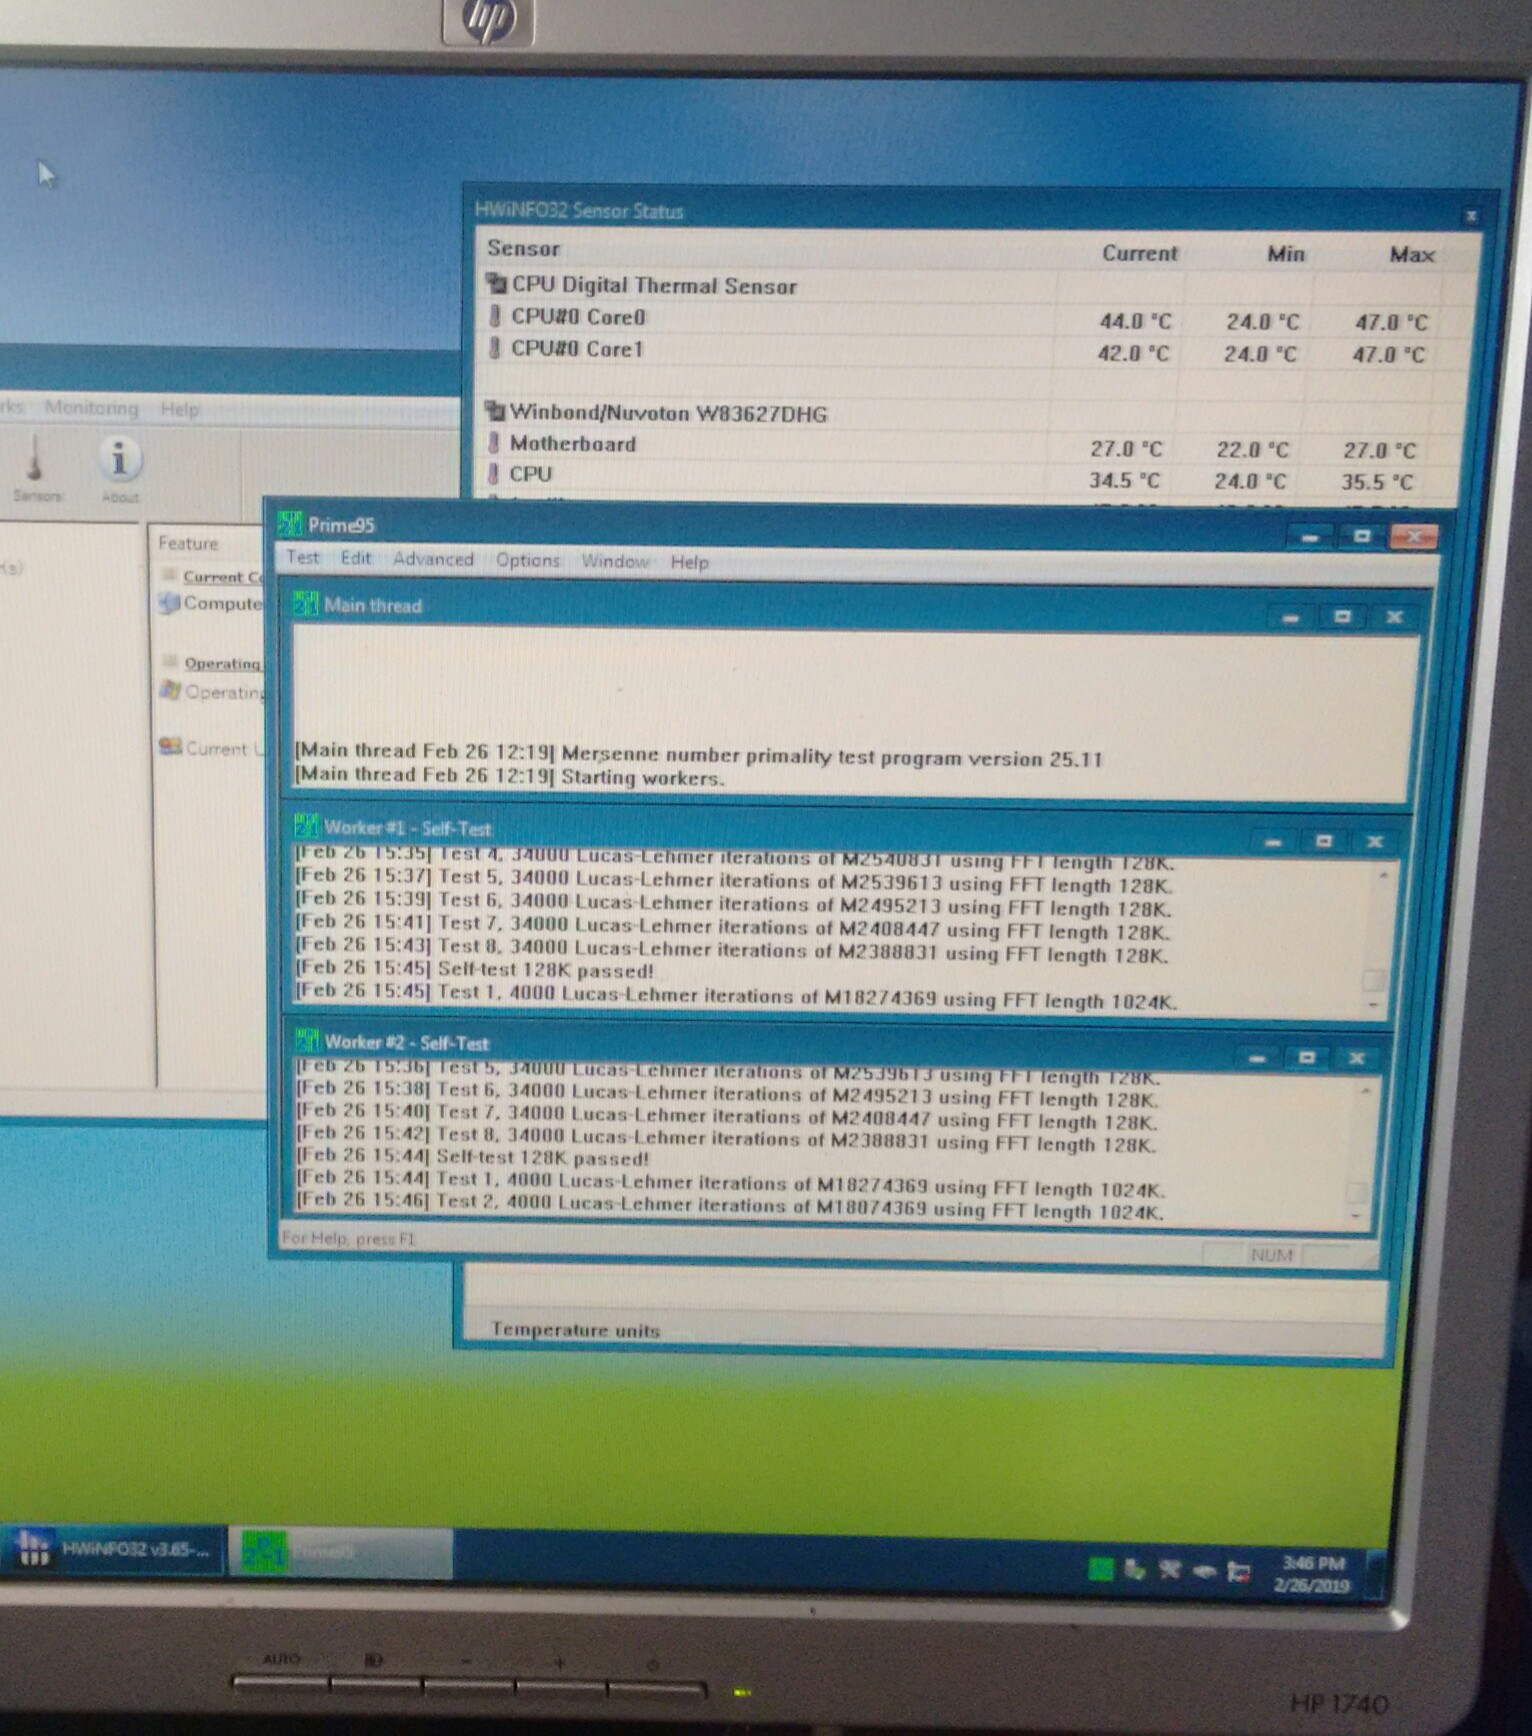Click 'Starting workers.' line in Main thread
This screenshot has width=1532, height=1736.
(509, 775)
